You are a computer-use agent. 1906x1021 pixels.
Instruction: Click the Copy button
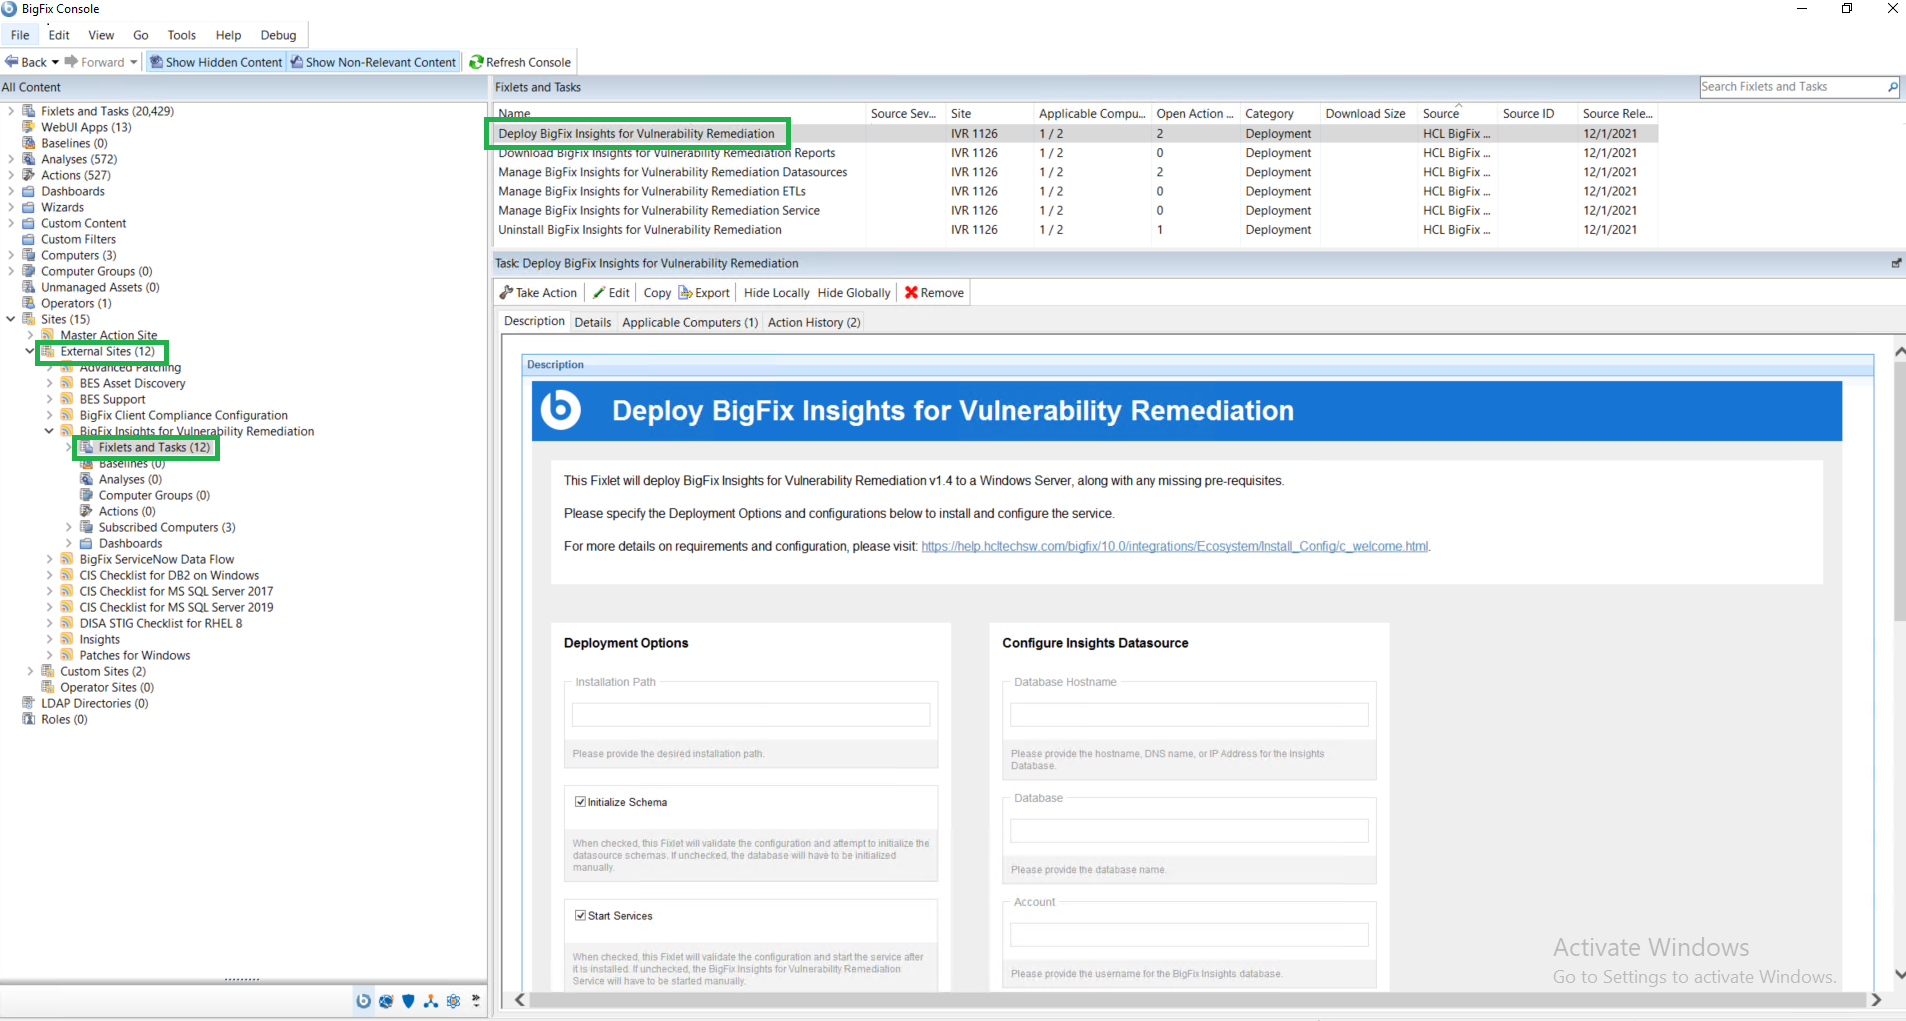(657, 293)
